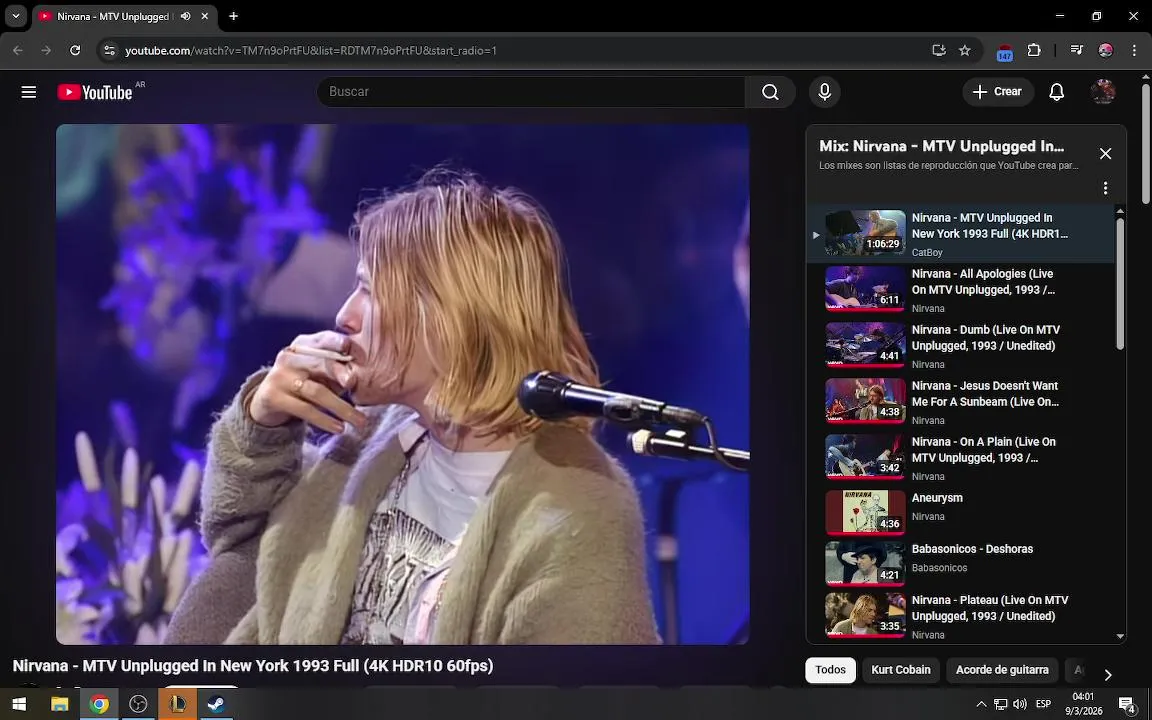Open the Mix playlist three-dot options

[x=1105, y=188]
